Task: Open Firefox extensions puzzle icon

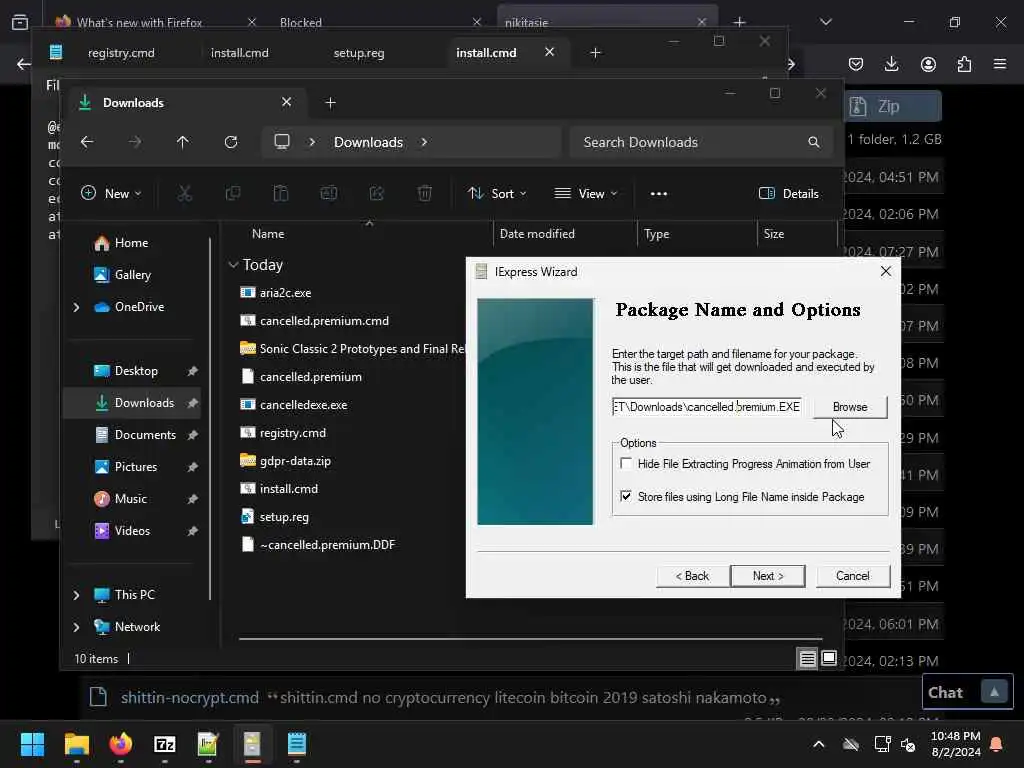Action: [x=964, y=64]
